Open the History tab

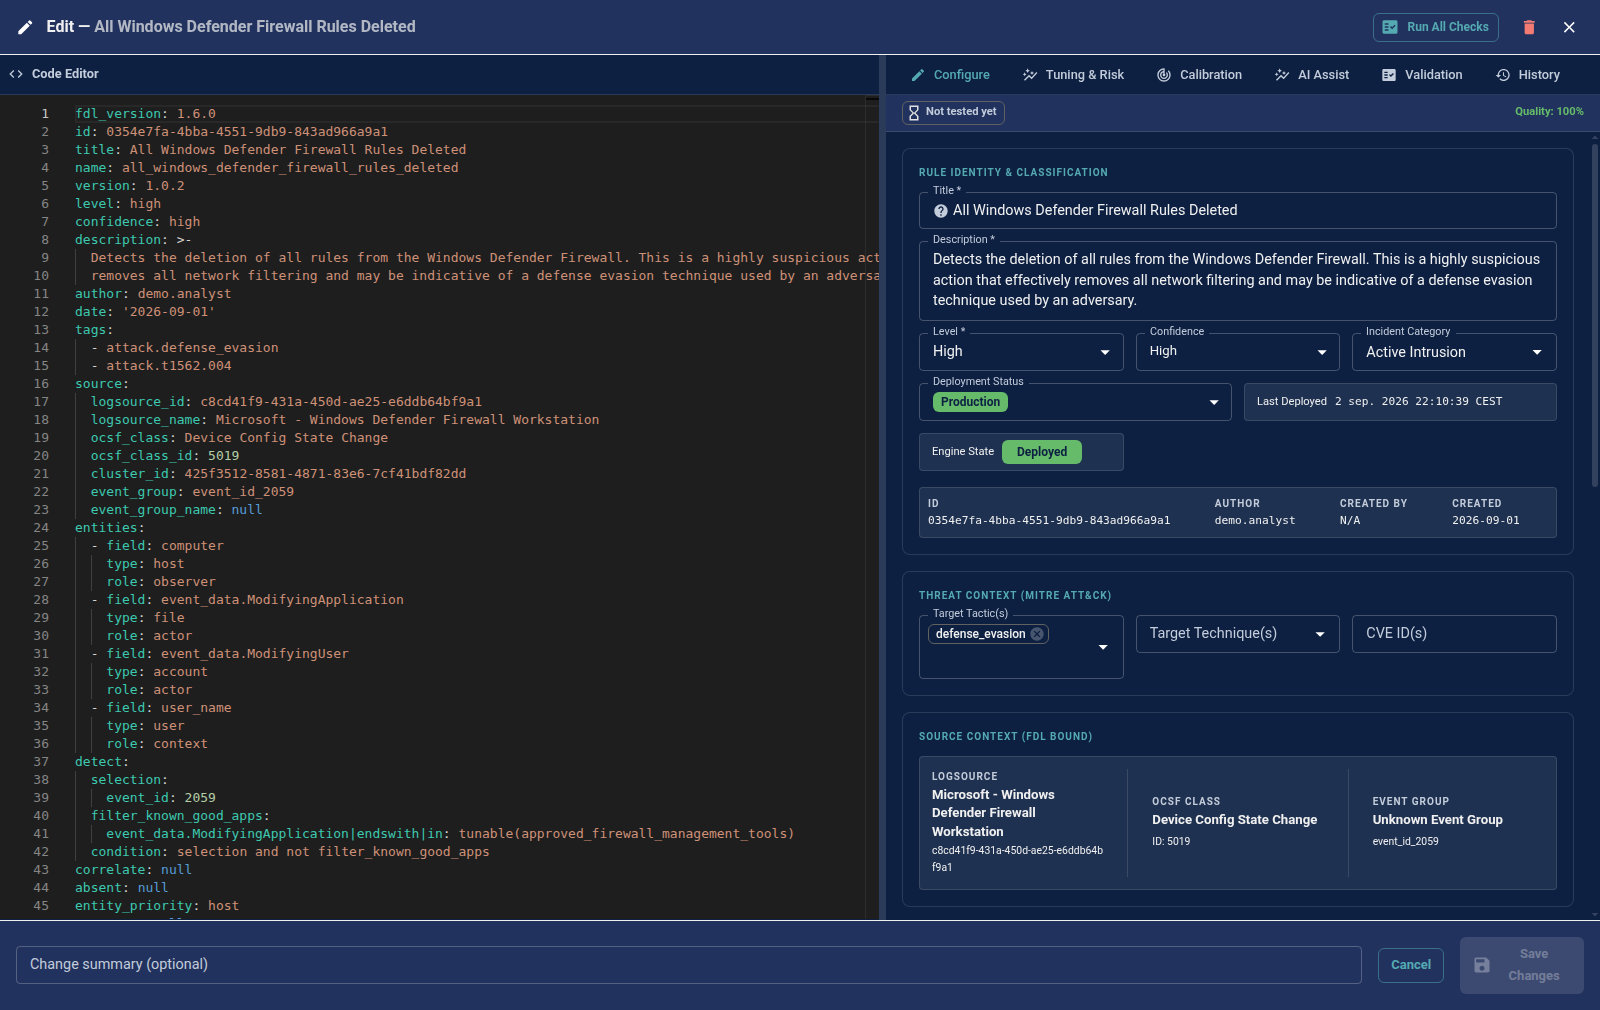(1528, 75)
